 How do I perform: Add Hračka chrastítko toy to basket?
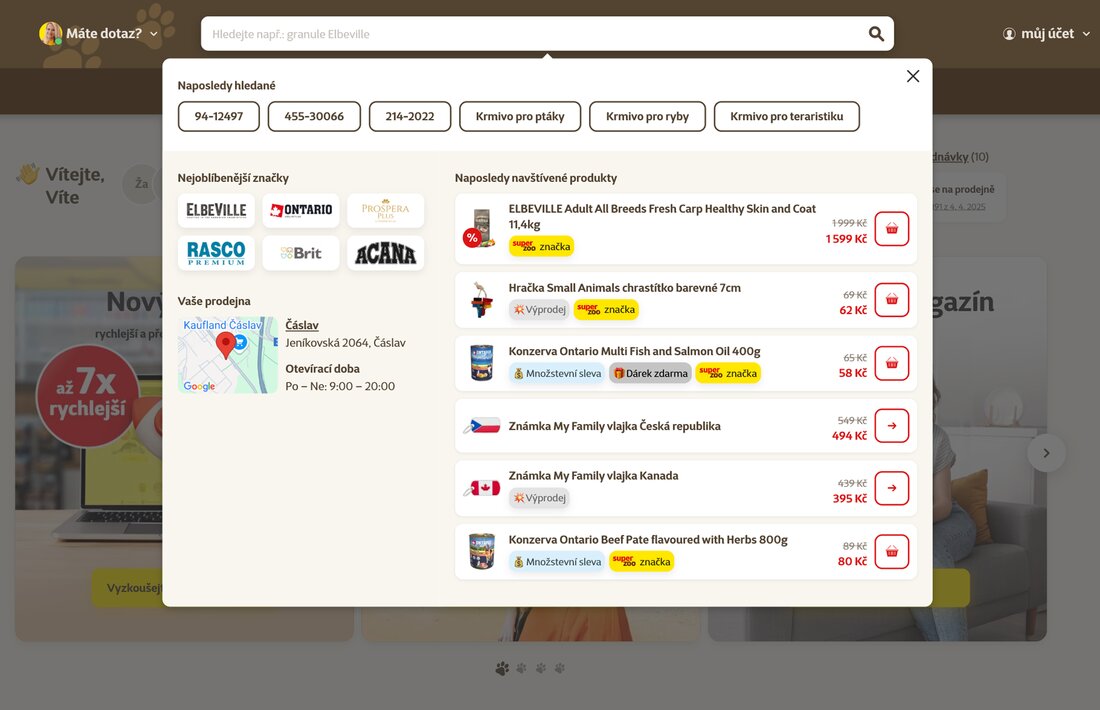pyautogui.click(x=891, y=300)
